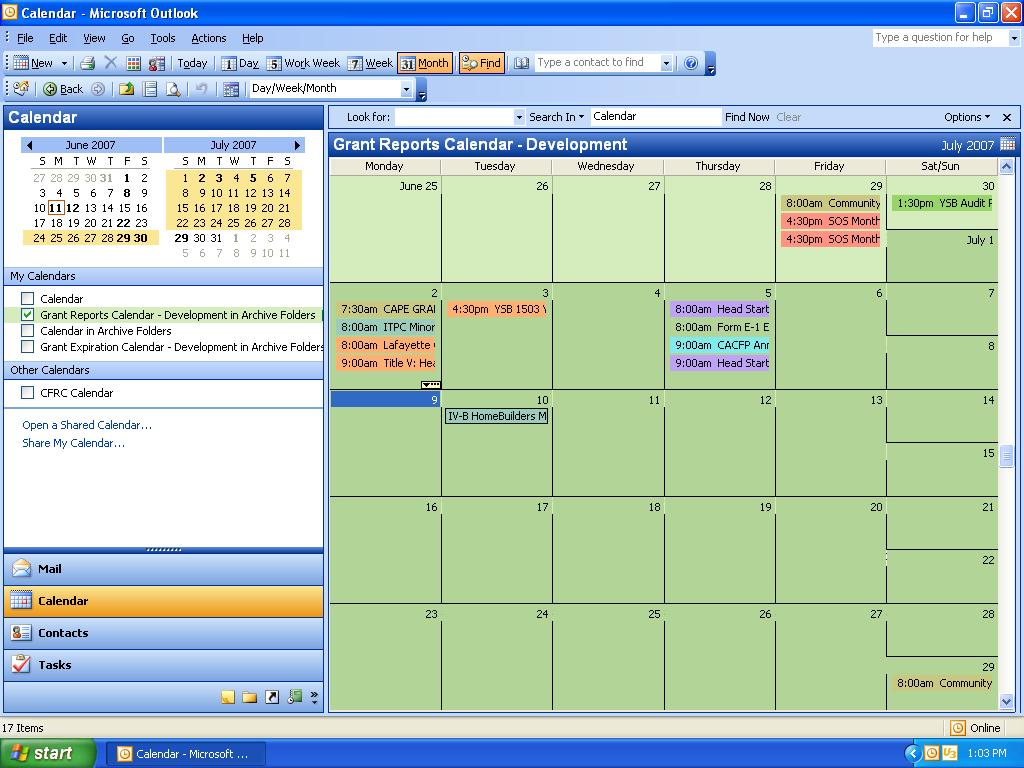Click the Print icon in the toolbar
Image resolution: width=1024 pixels, height=768 pixels.
coord(88,63)
